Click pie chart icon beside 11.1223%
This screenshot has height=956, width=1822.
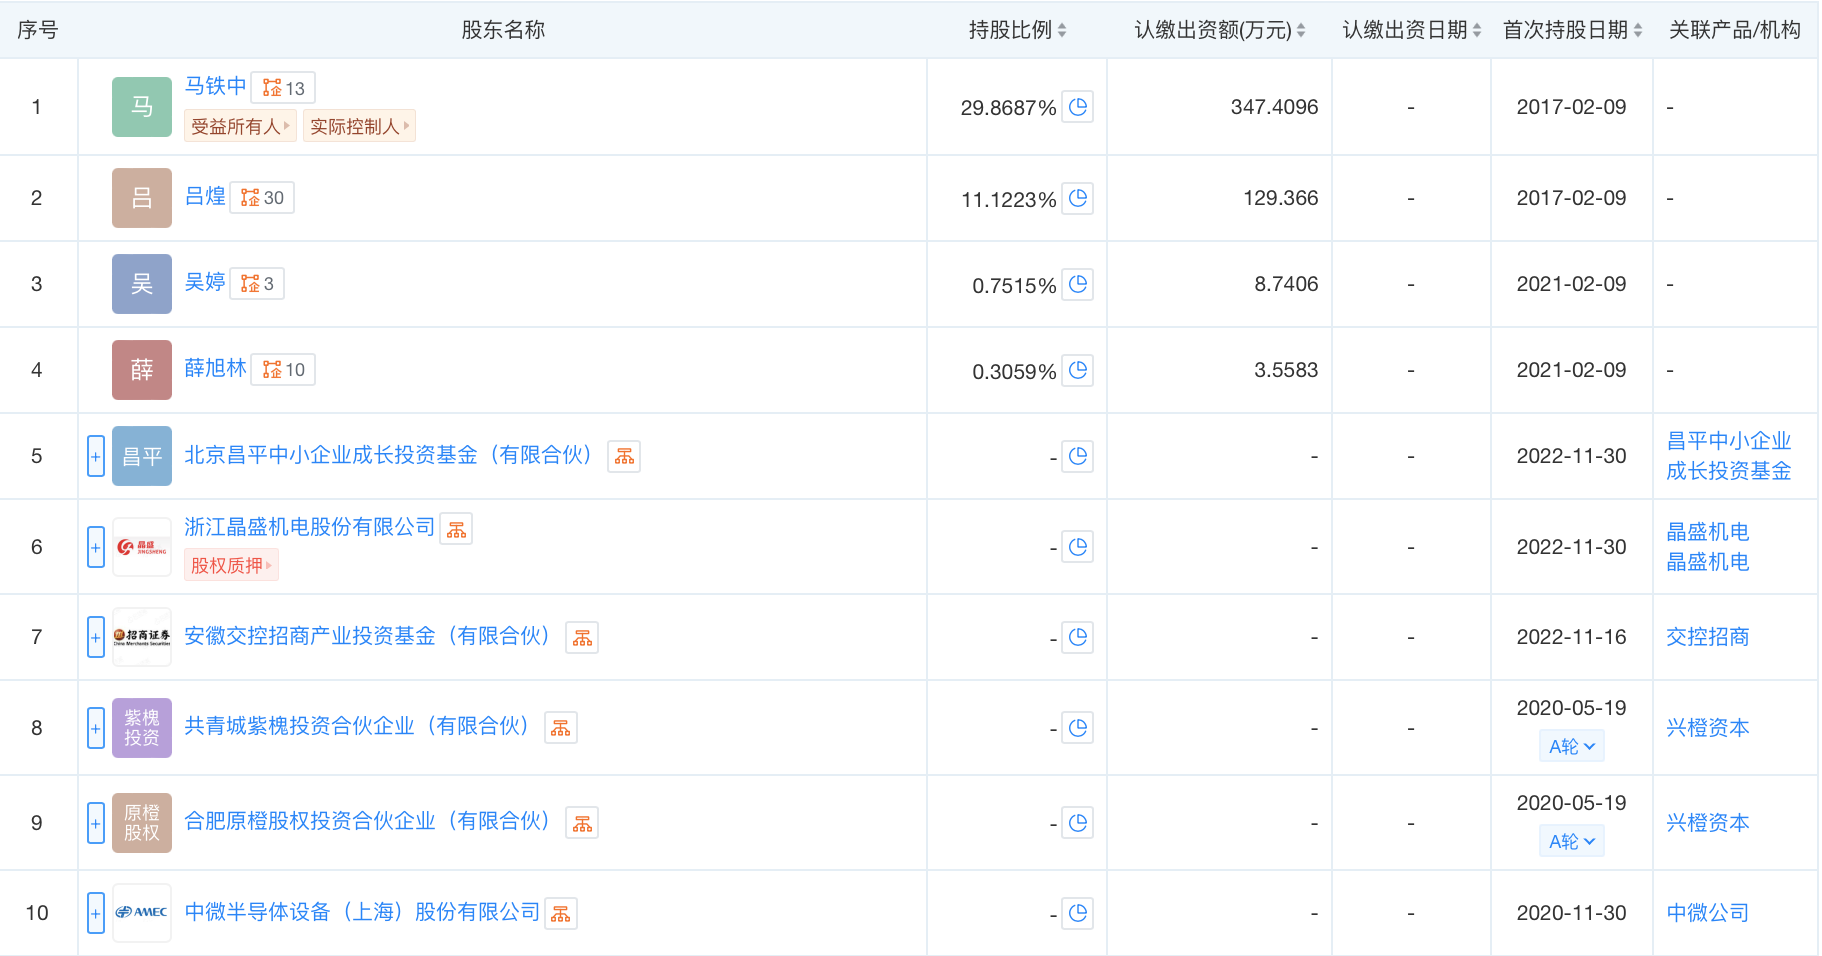click(x=1078, y=198)
